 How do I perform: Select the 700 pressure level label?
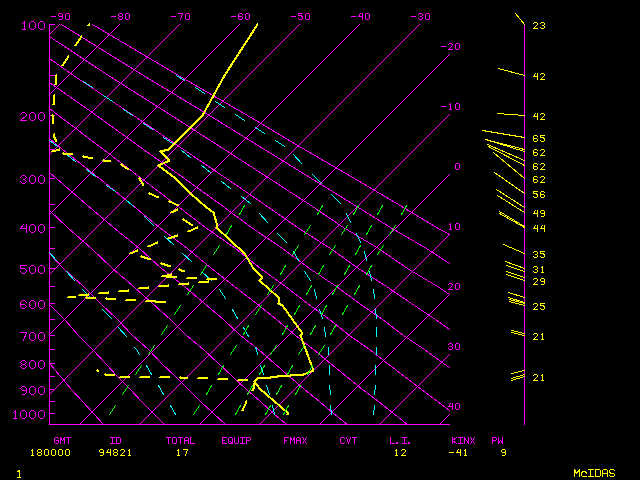pos(33,339)
